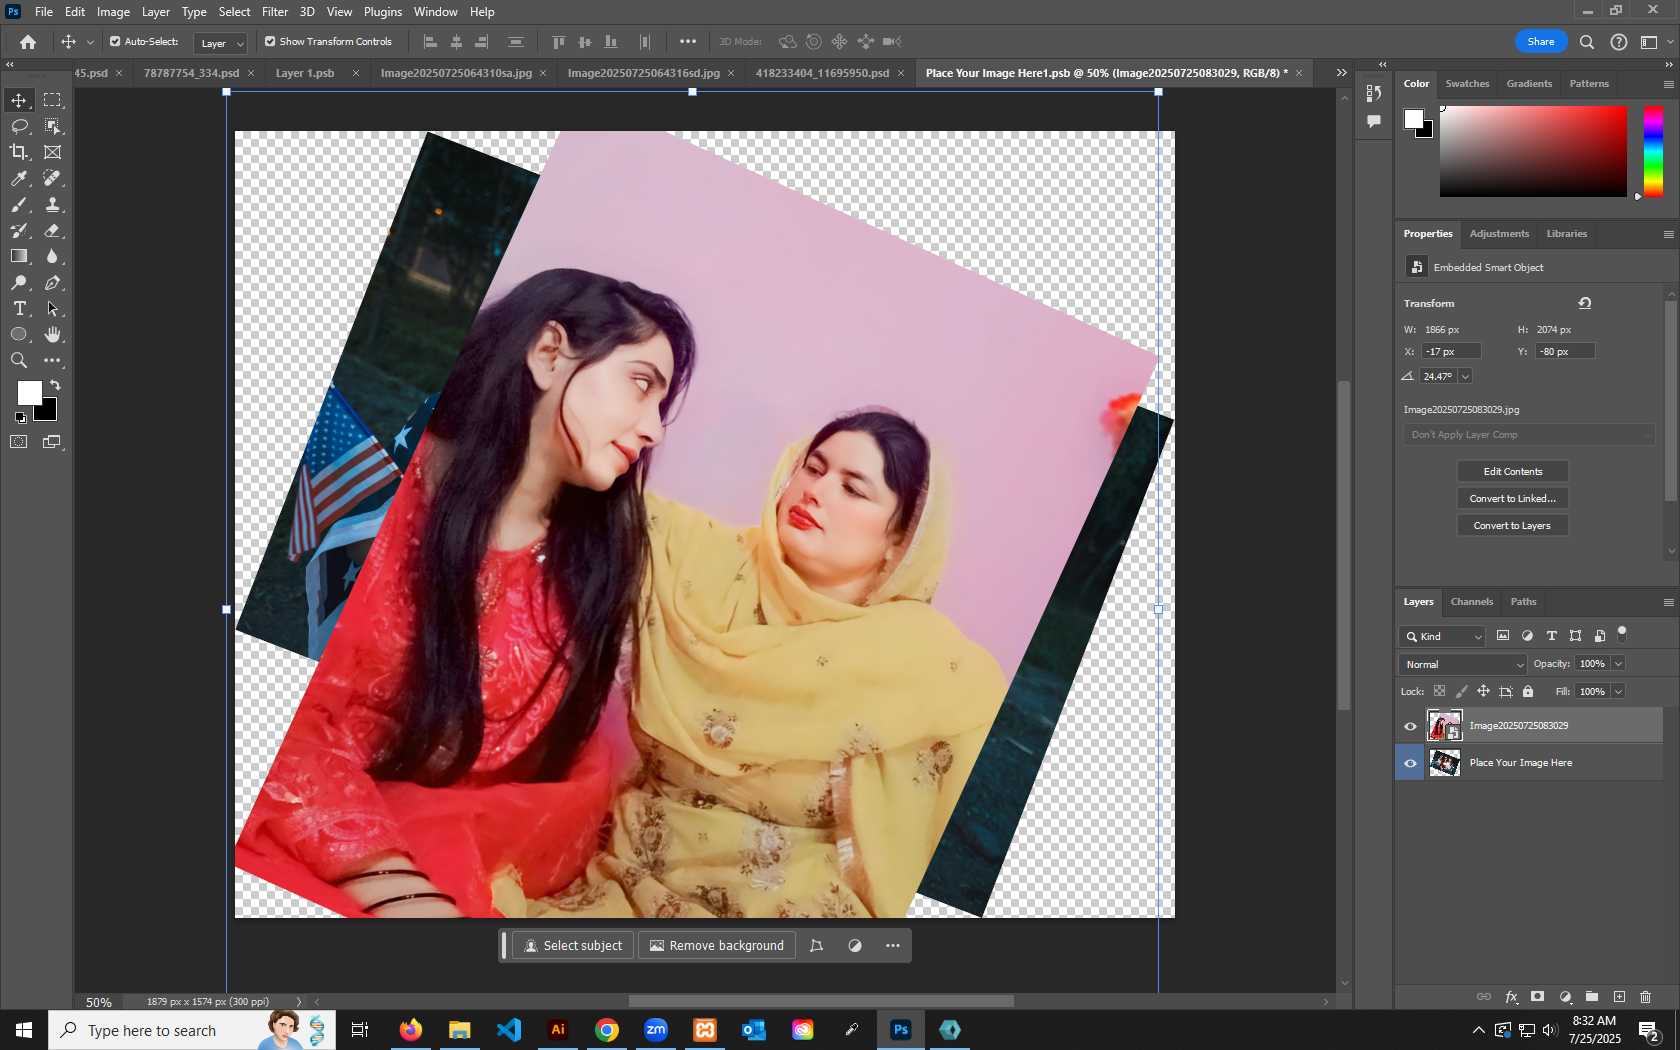Select the Frame tool
This screenshot has width=1680, height=1050.
point(52,152)
